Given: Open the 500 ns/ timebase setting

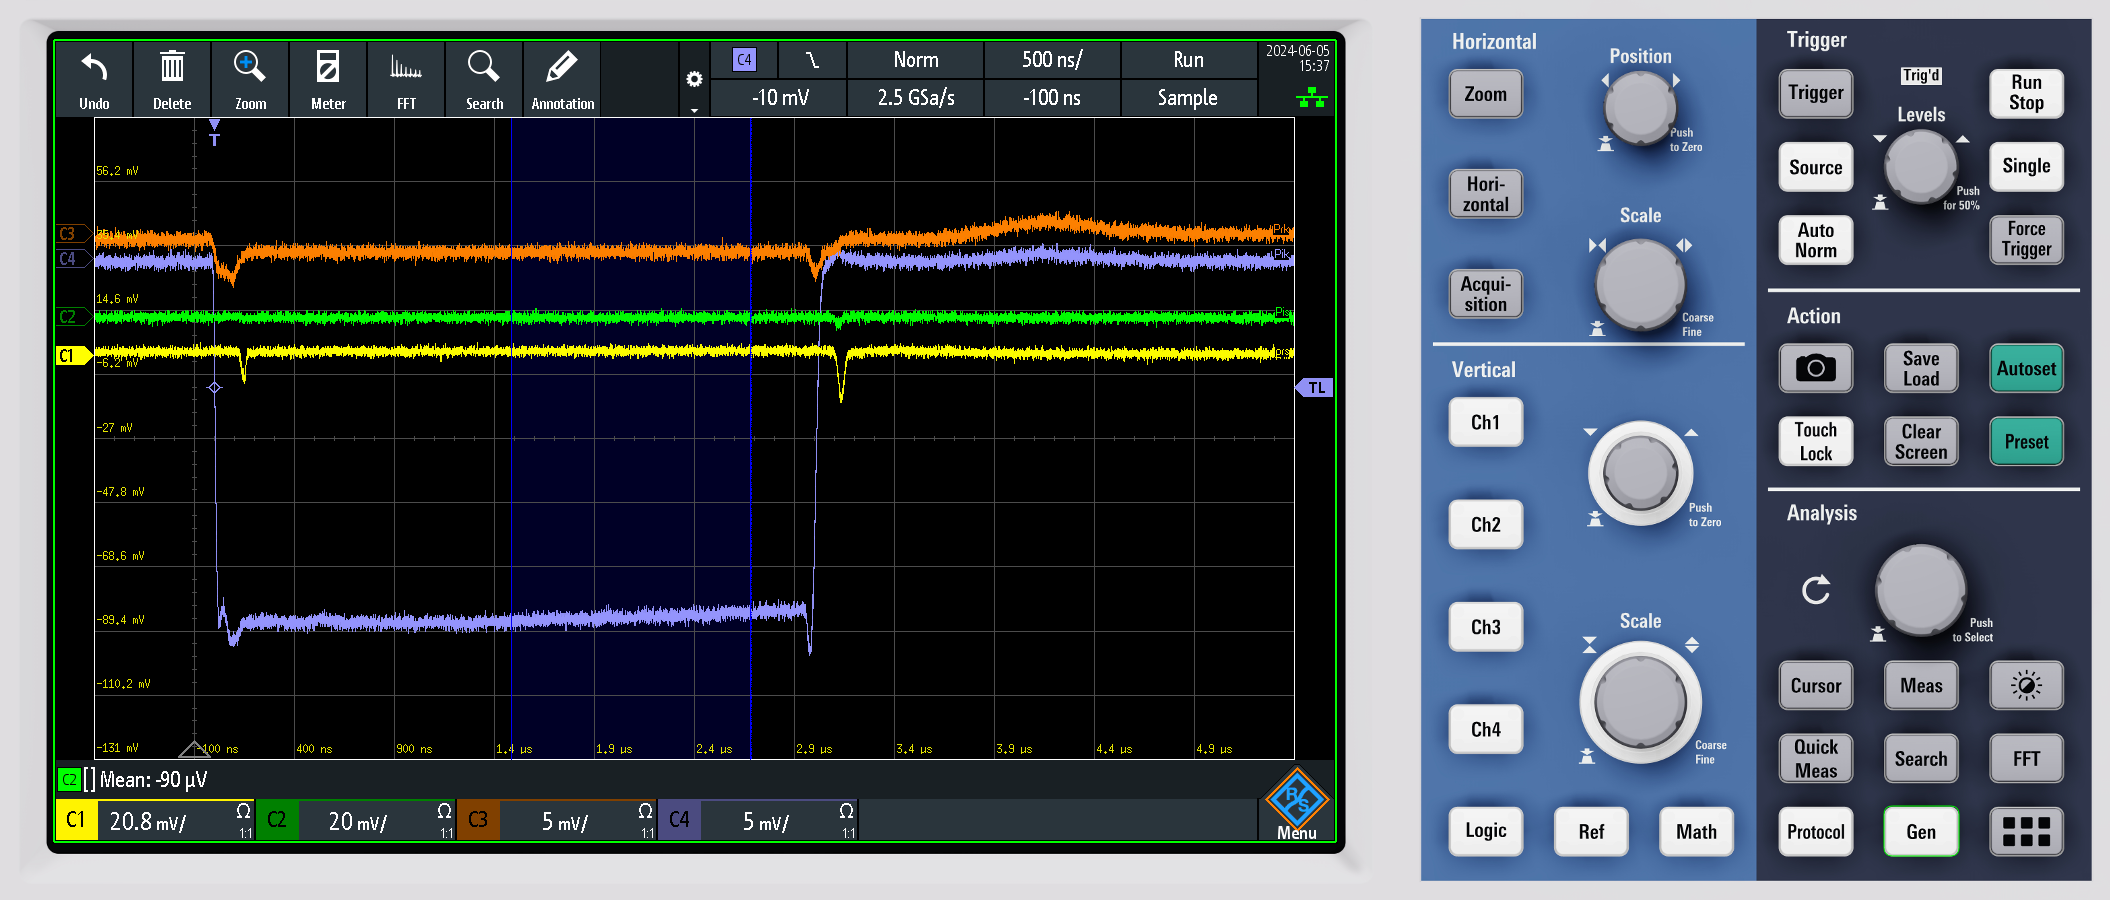Looking at the screenshot, I should [x=1051, y=60].
